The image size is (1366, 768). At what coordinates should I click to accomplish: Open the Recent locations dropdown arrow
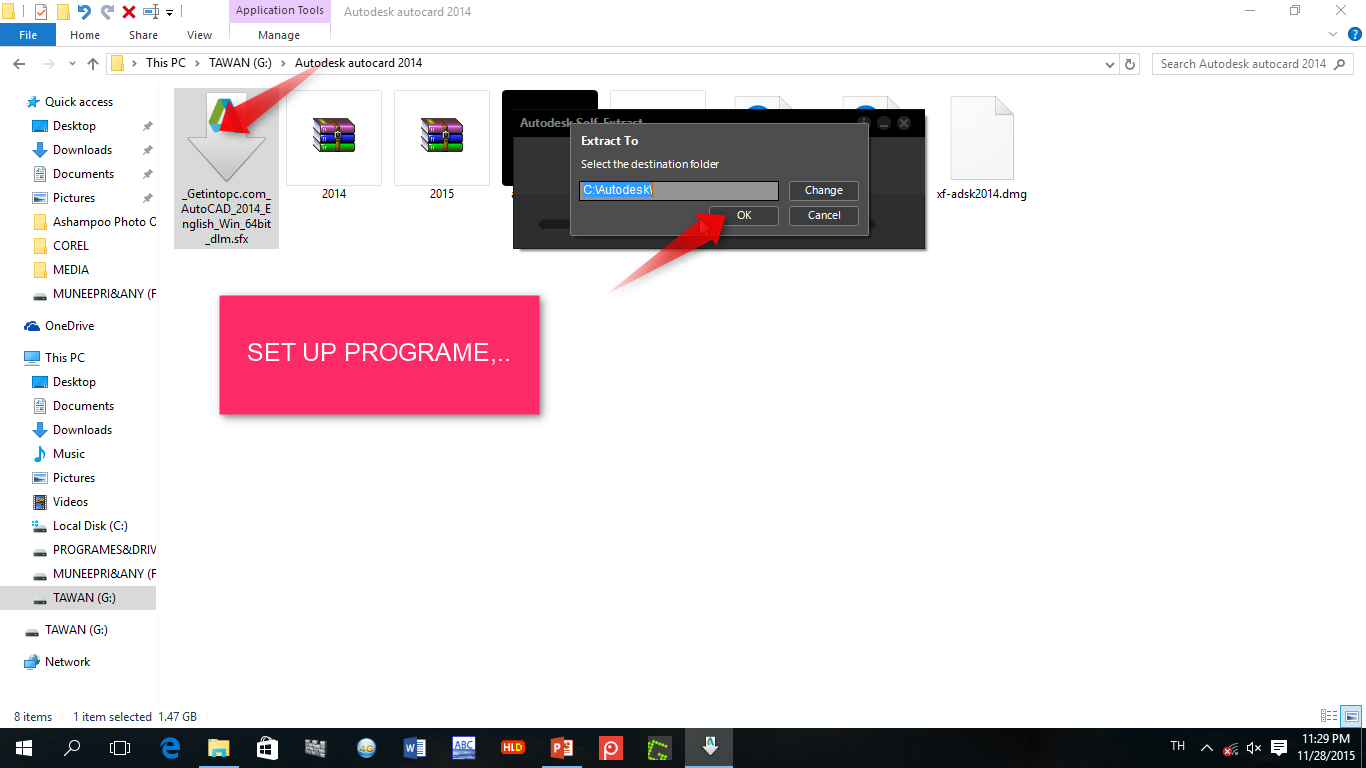click(x=72, y=64)
